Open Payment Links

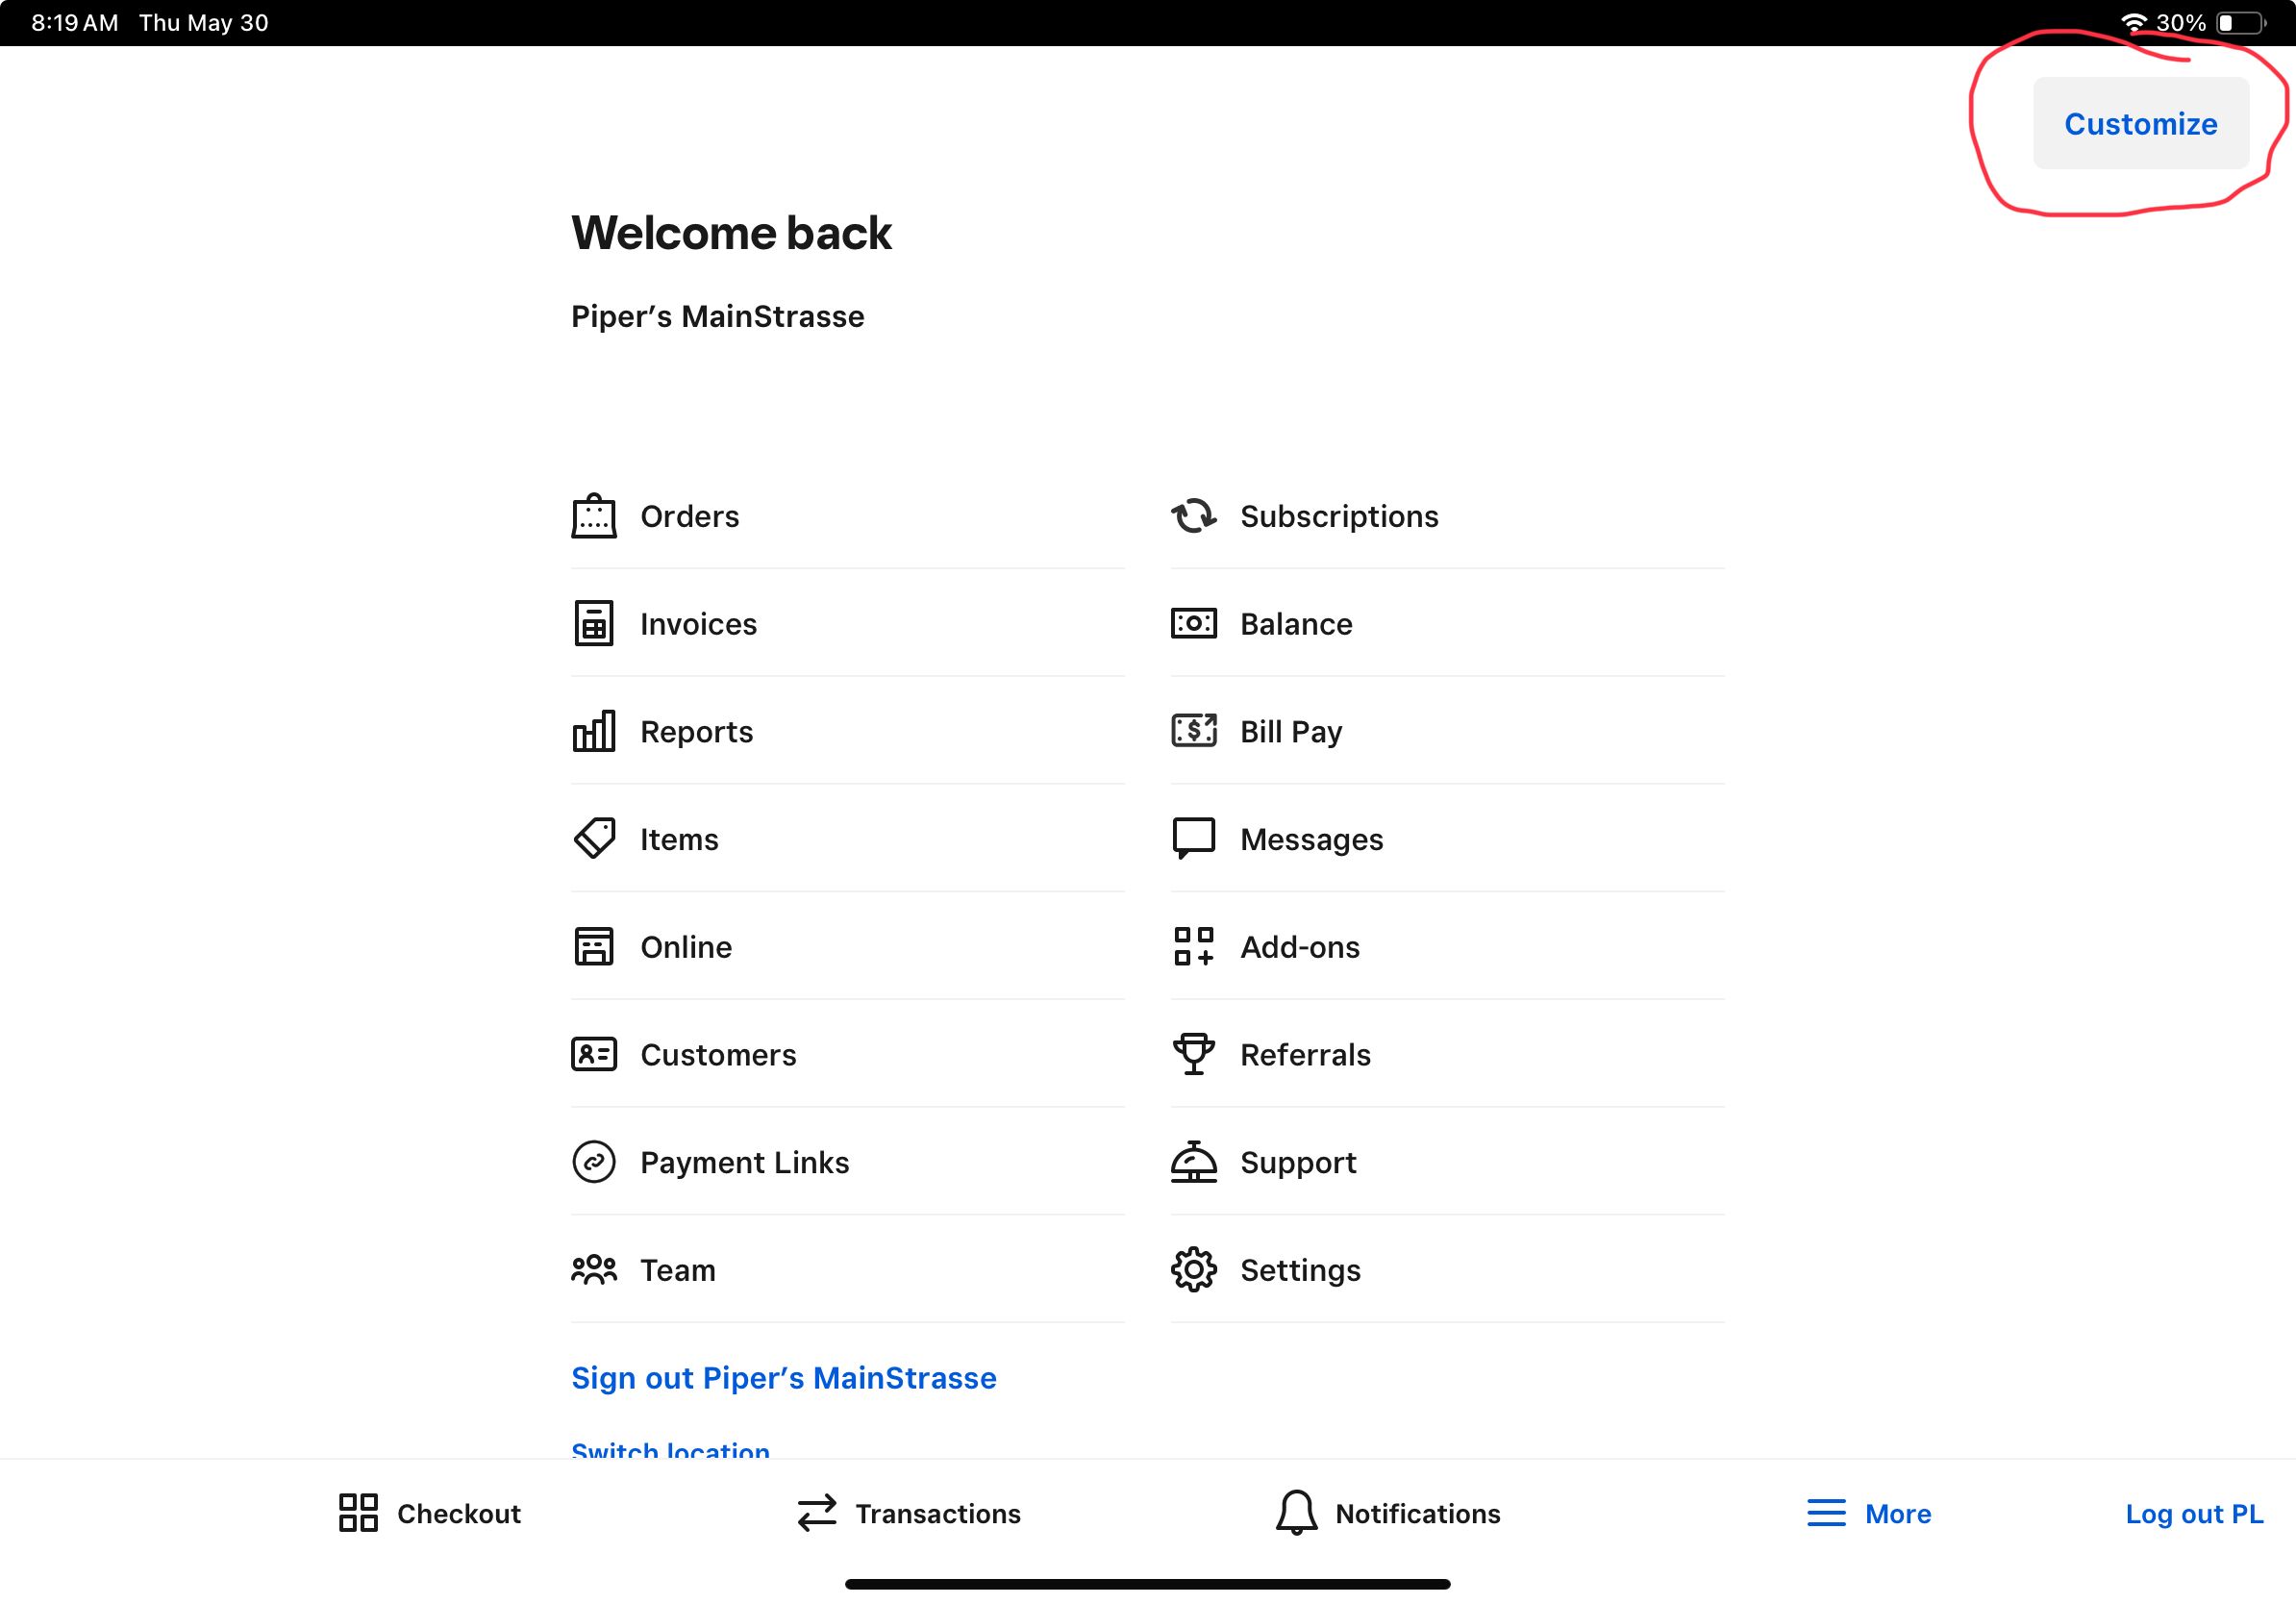(745, 1162)
